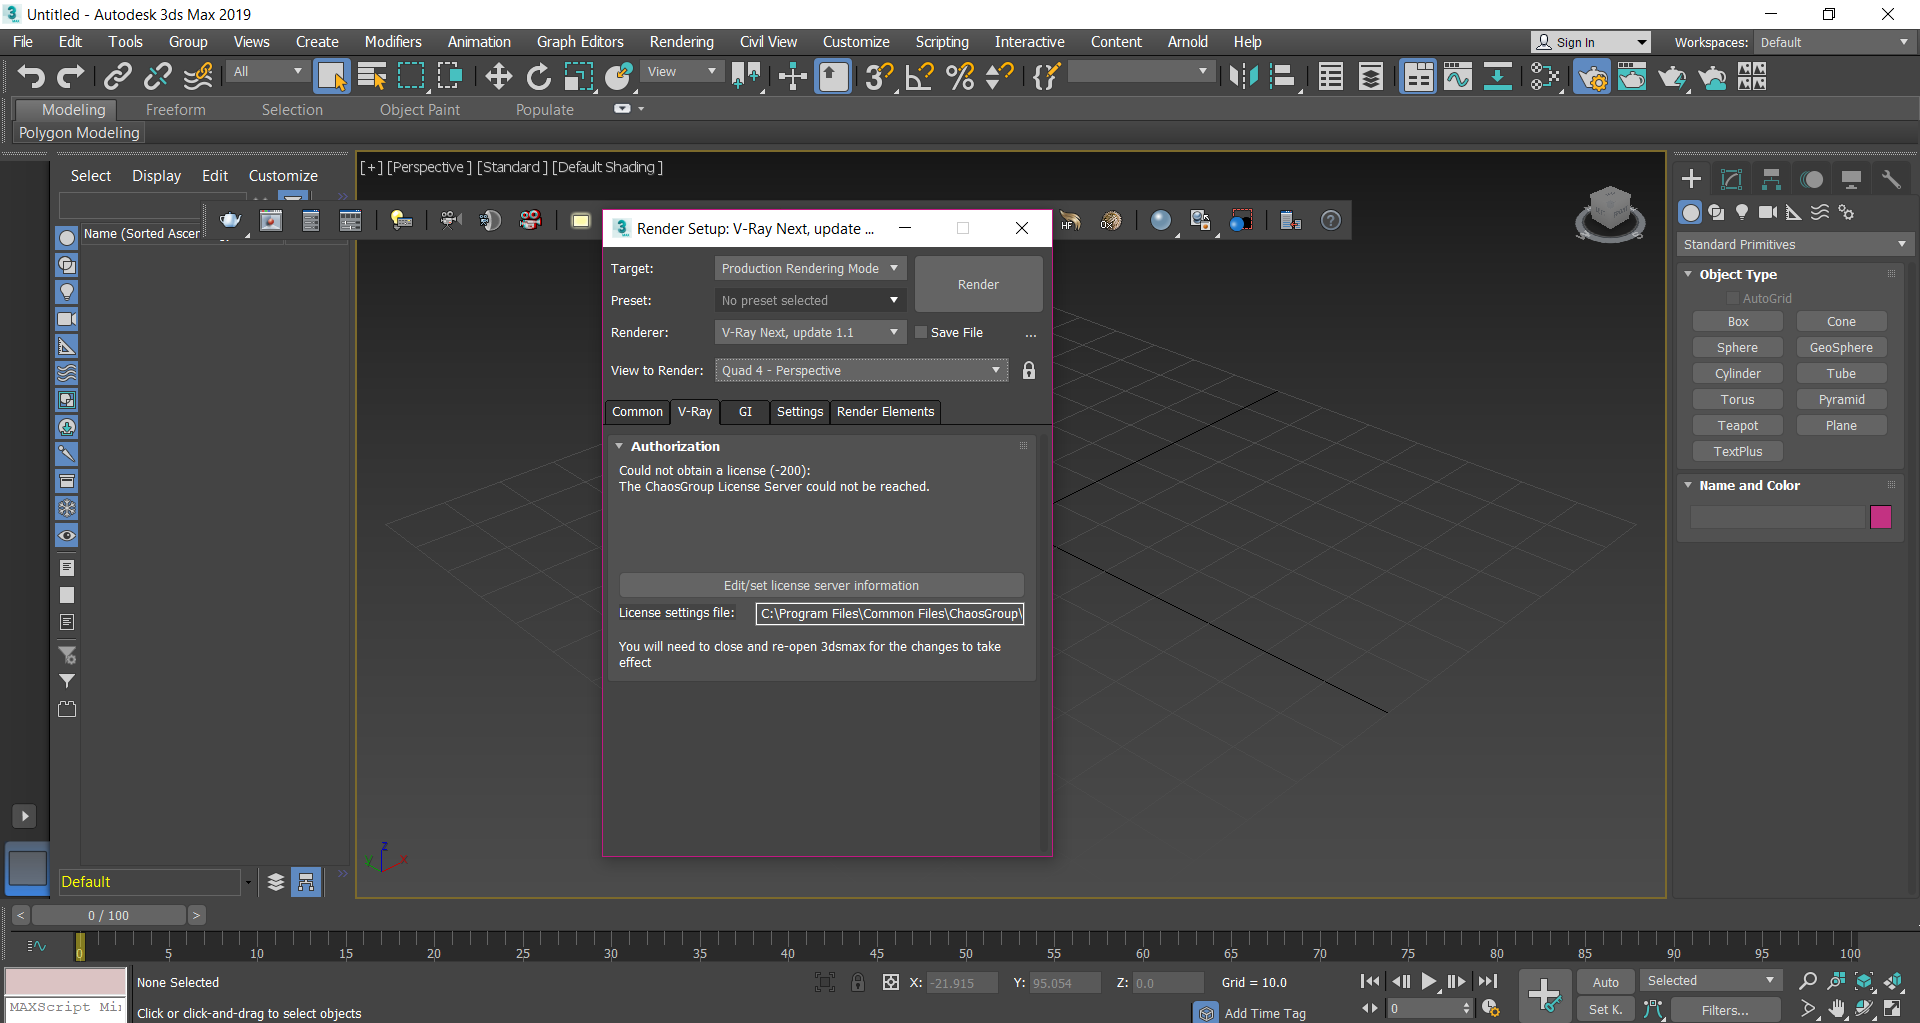Click Edit/set license server information button
This screenshot has width=1920, height=1023.
(821, 586)
